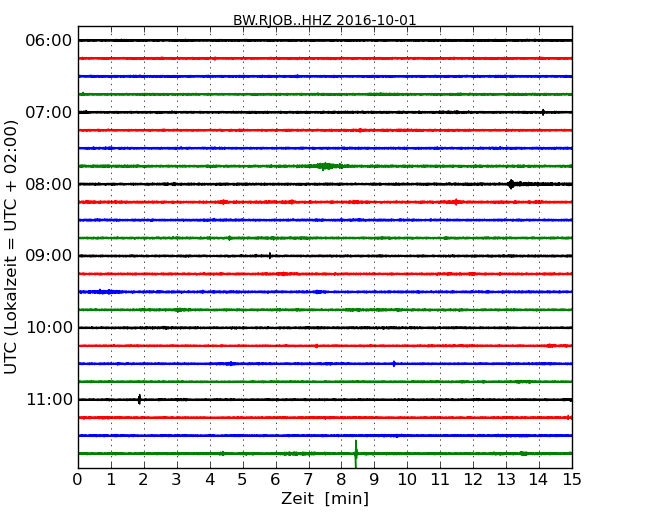Select the 06:00 y-axis tick label

[49, 41]
